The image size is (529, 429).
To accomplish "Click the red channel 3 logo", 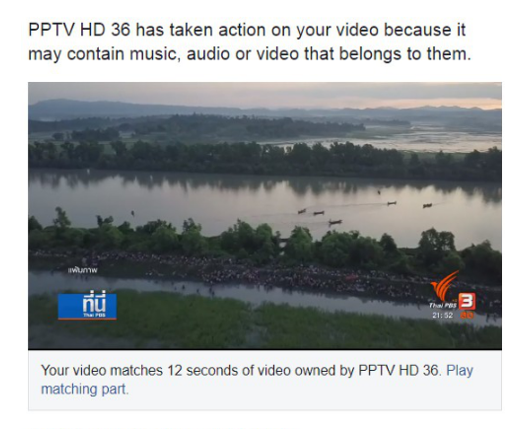I will [x=468, y=301].
